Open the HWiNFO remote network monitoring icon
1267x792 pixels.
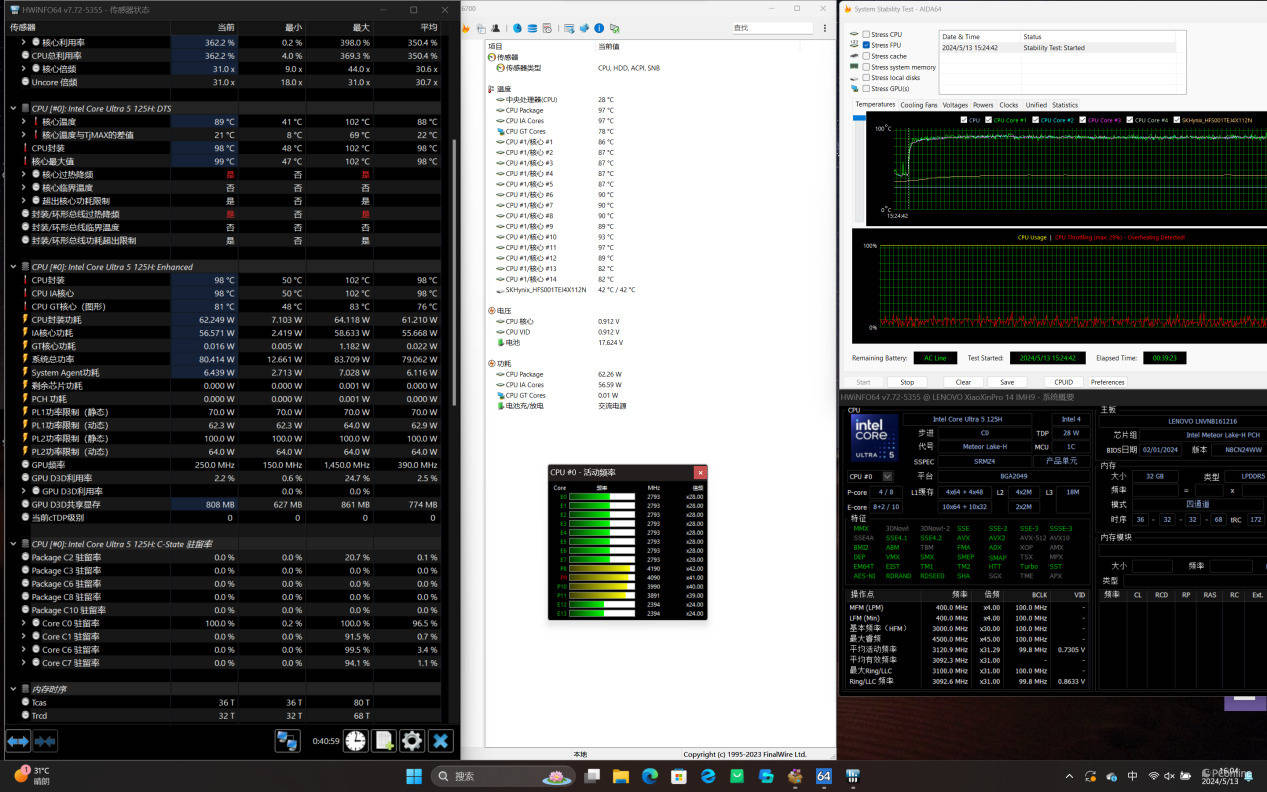pos(288,741)
